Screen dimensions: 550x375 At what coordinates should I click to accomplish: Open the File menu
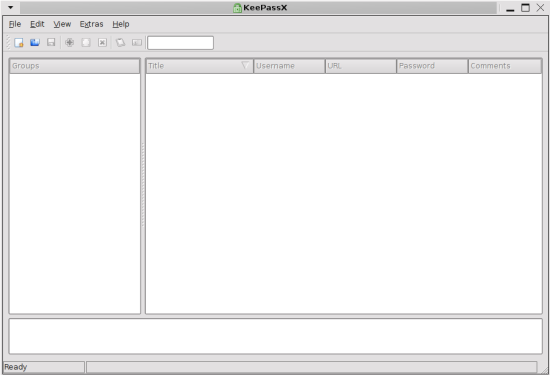pyautogui.click(x=15, y=24)
